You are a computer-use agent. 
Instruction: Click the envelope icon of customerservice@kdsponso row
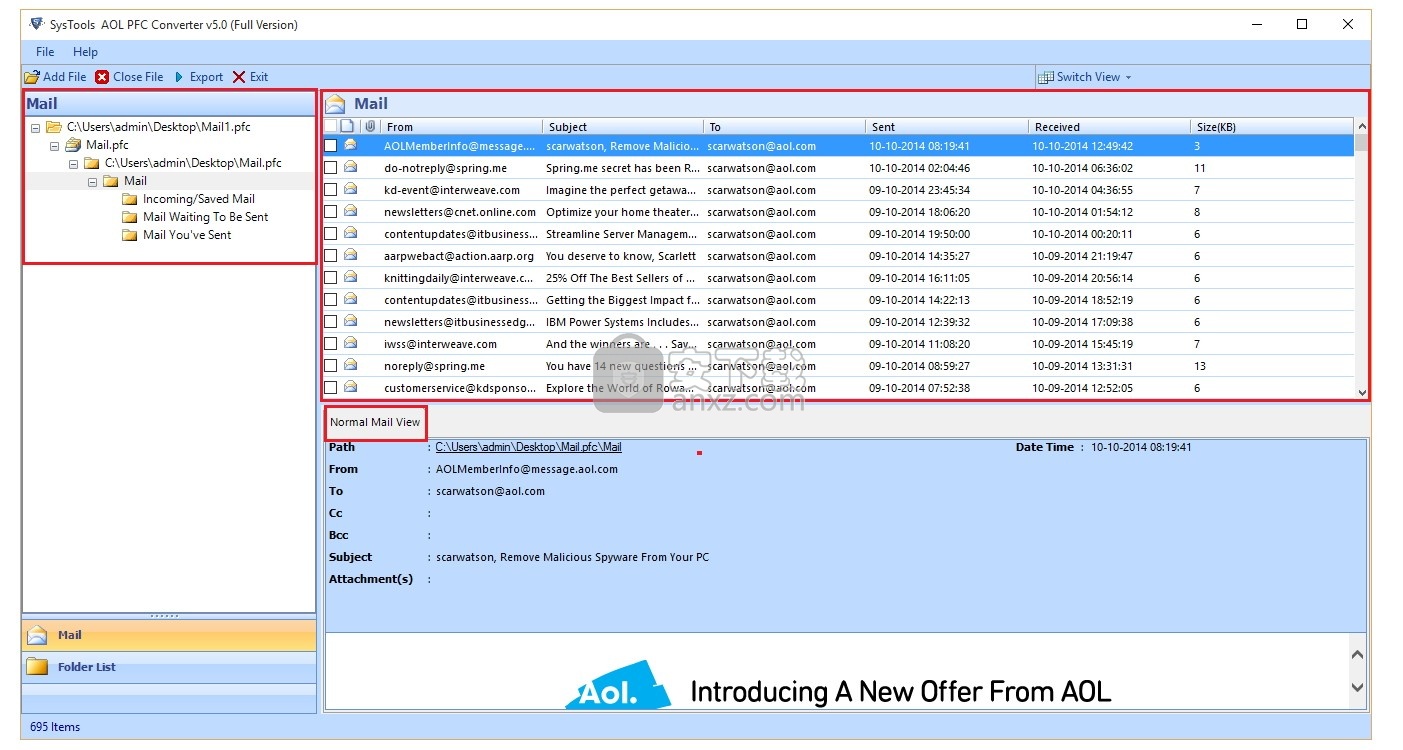(x=350, y=387)
